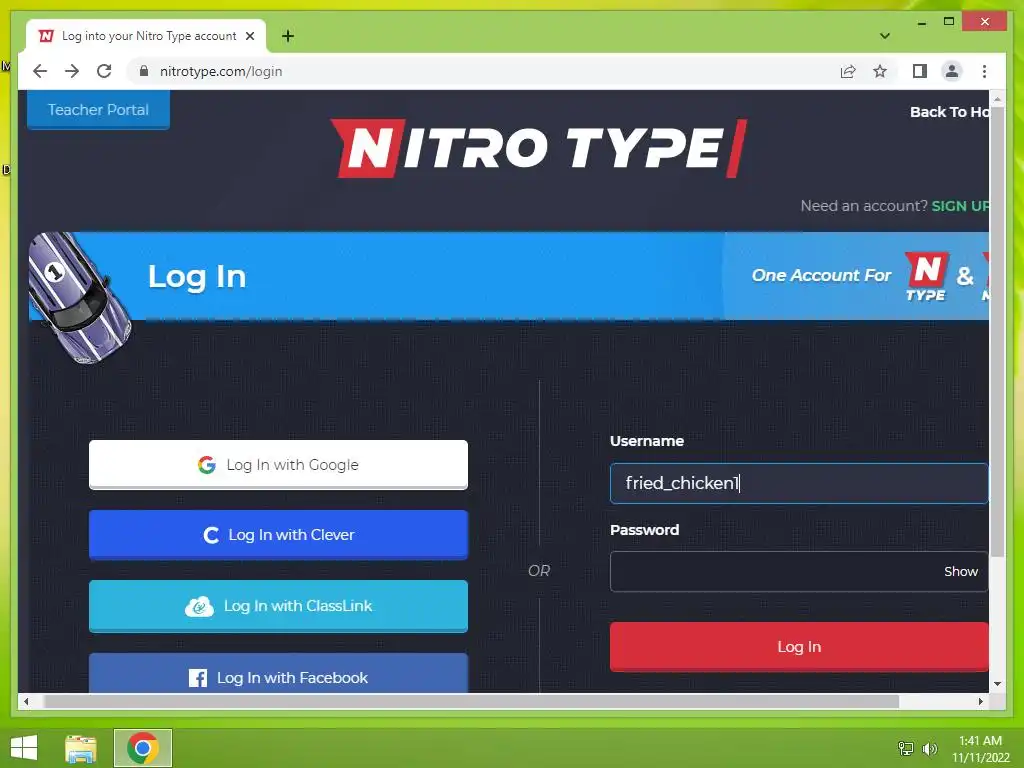Click the Nitro Type logo
Screen dimensions: 1024x768
point(539,148)
